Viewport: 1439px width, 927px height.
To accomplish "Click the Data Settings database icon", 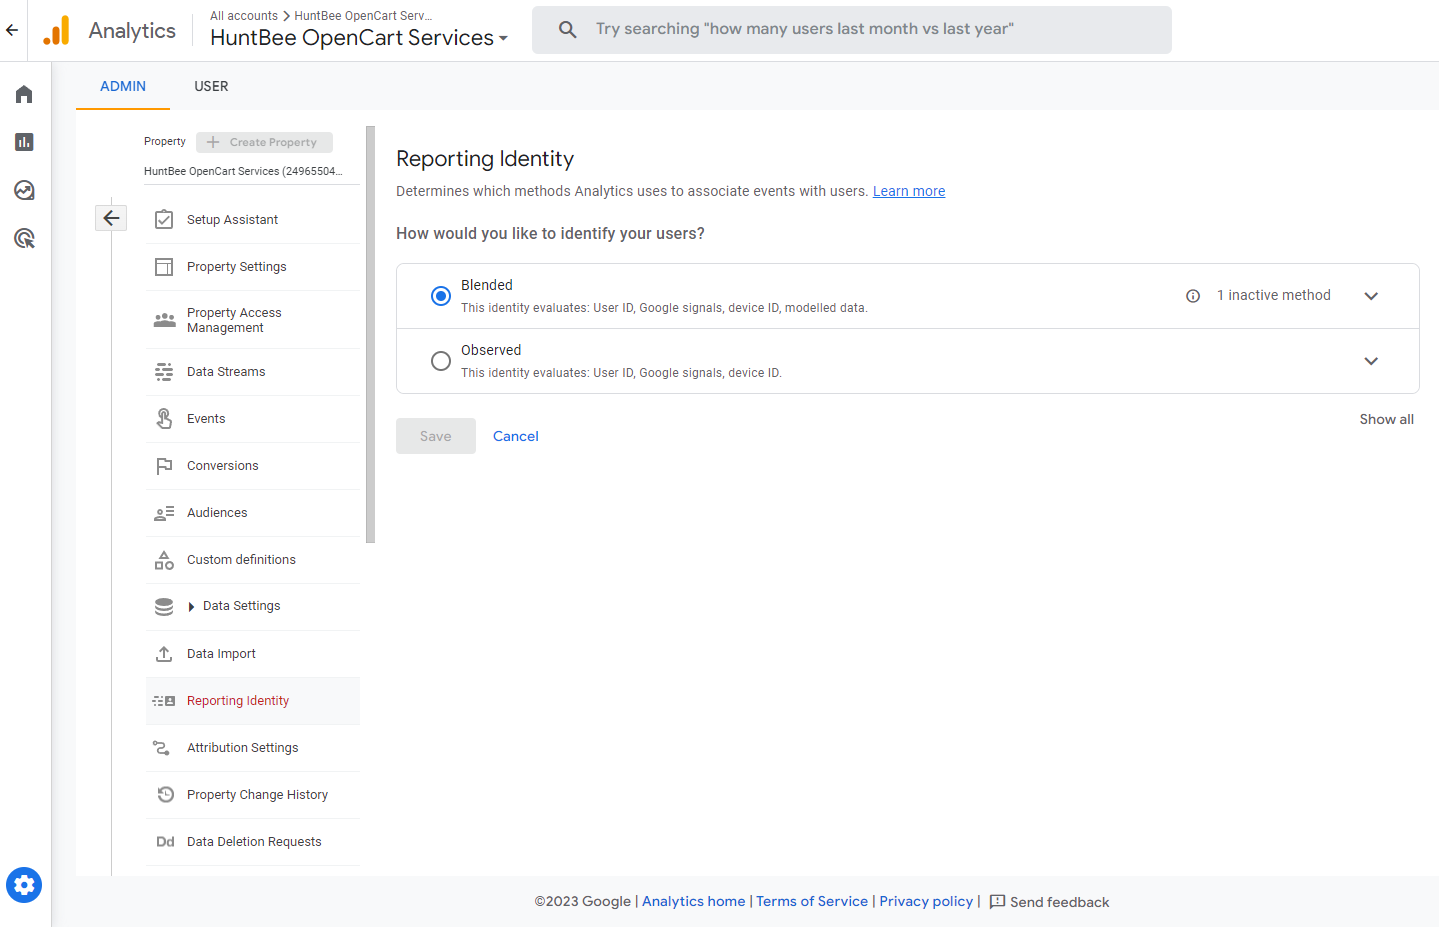I will coord(164,607).
